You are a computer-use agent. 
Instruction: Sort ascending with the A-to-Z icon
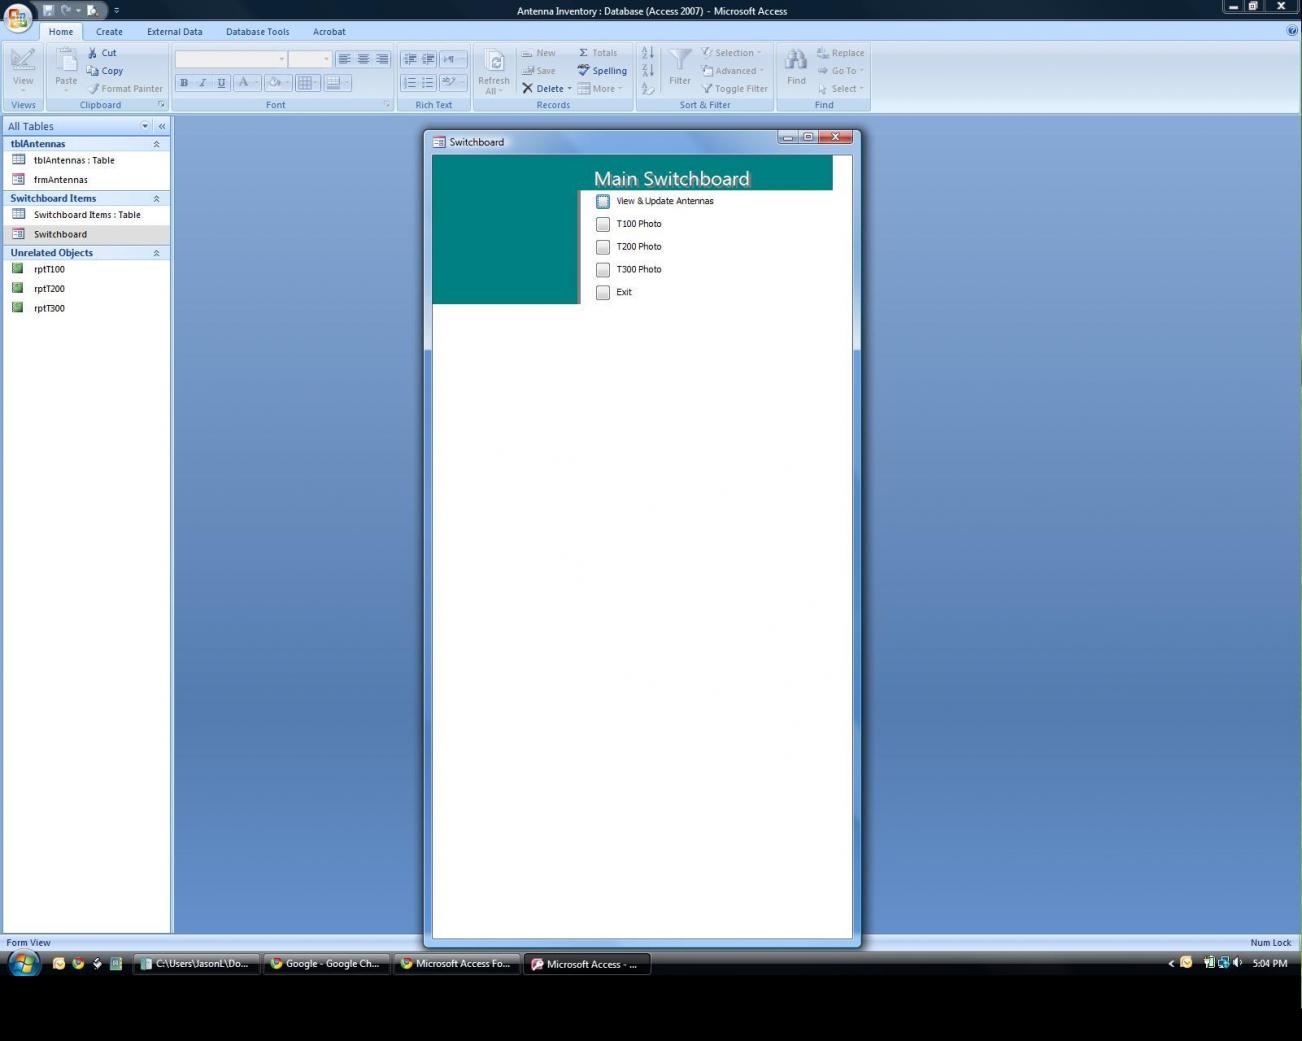point(647,53)
